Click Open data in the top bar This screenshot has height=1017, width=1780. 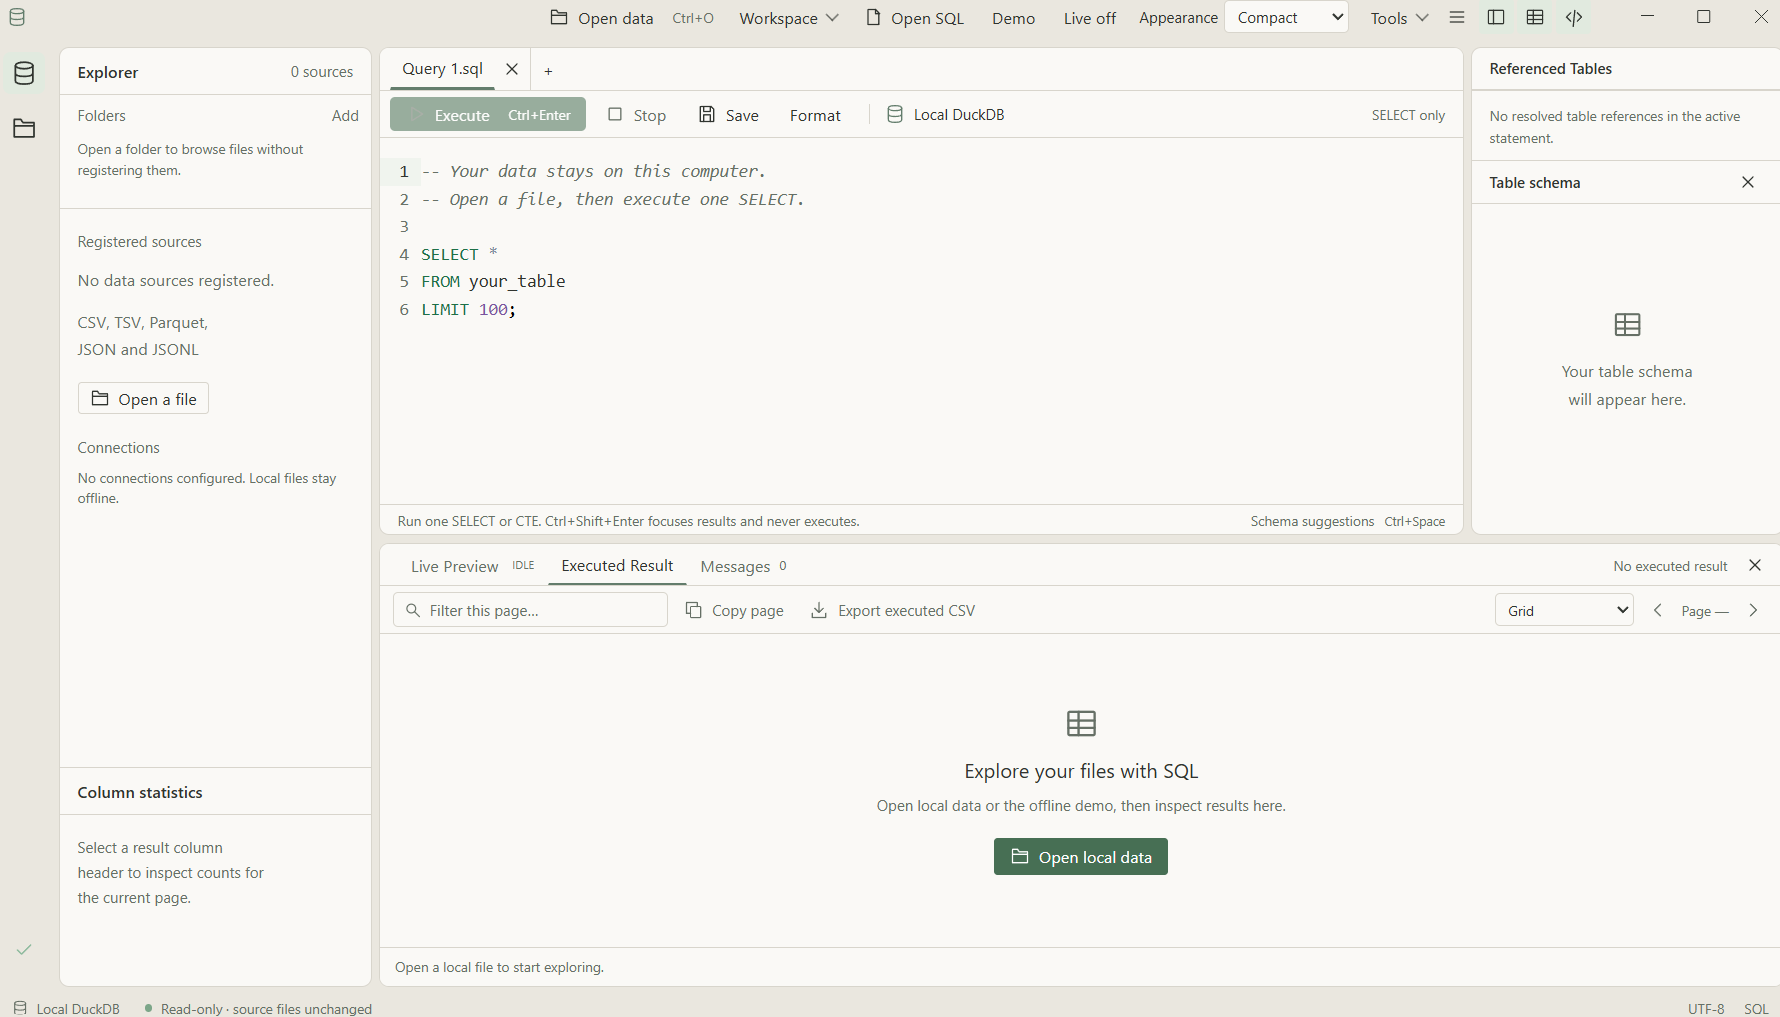(x=632, y=18)
